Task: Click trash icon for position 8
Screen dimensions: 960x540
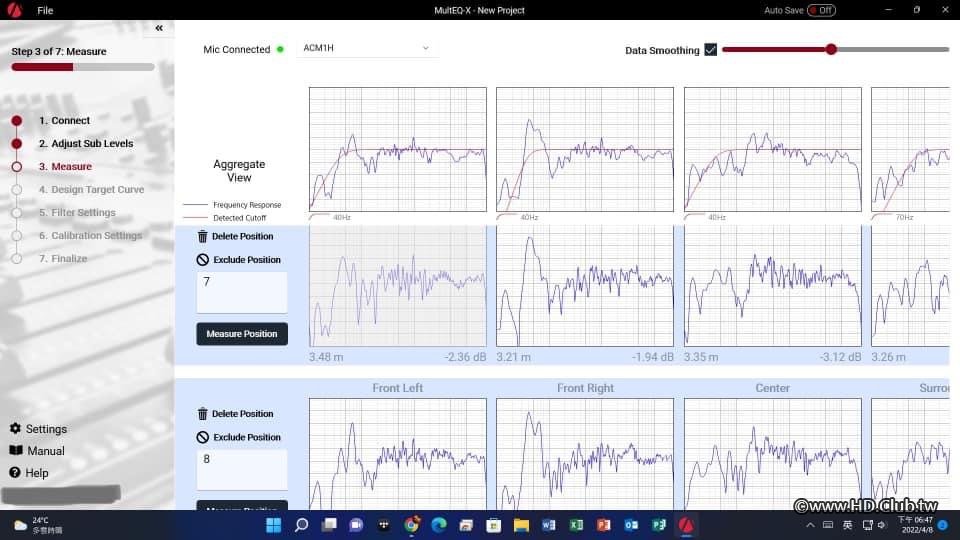Action: coord(203,414)
